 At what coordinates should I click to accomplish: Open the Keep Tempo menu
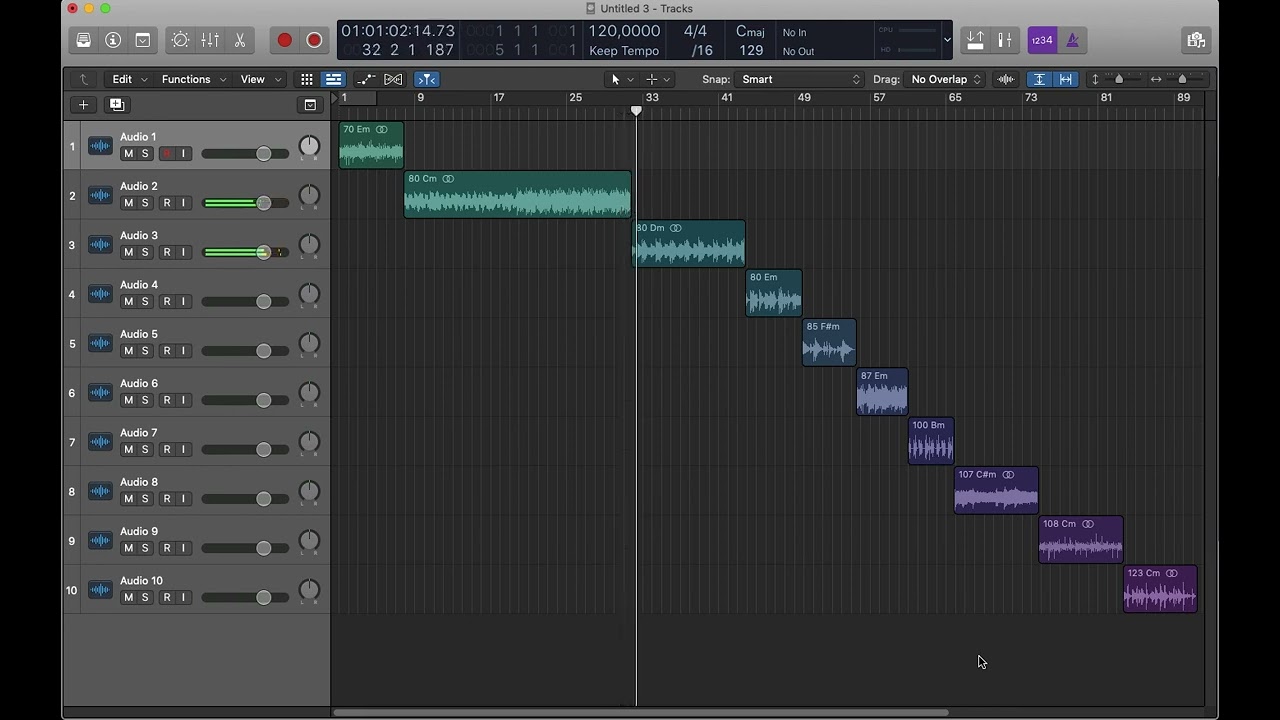coord(624,50)
